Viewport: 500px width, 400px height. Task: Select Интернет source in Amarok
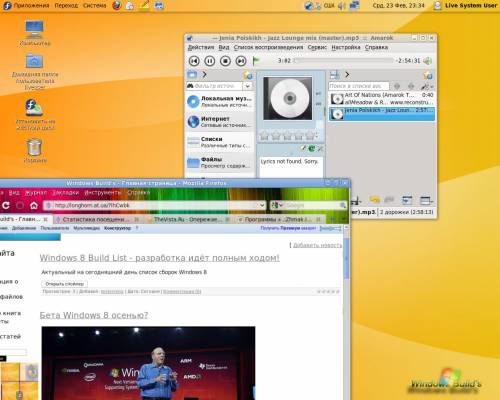pos(220,122)
